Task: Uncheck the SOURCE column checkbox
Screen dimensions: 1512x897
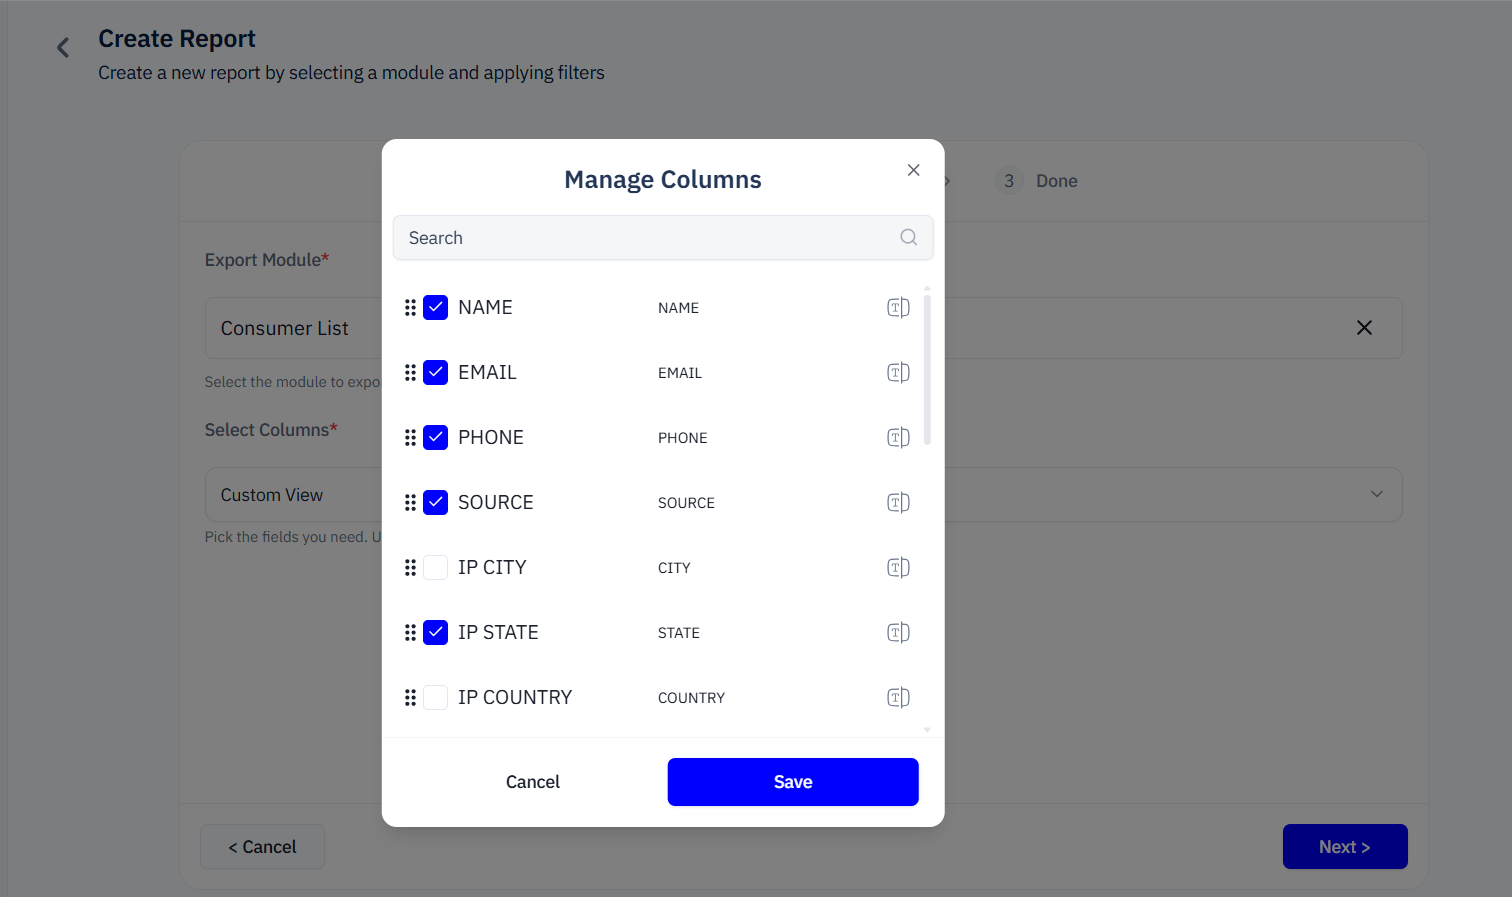Action: point(436,503)
